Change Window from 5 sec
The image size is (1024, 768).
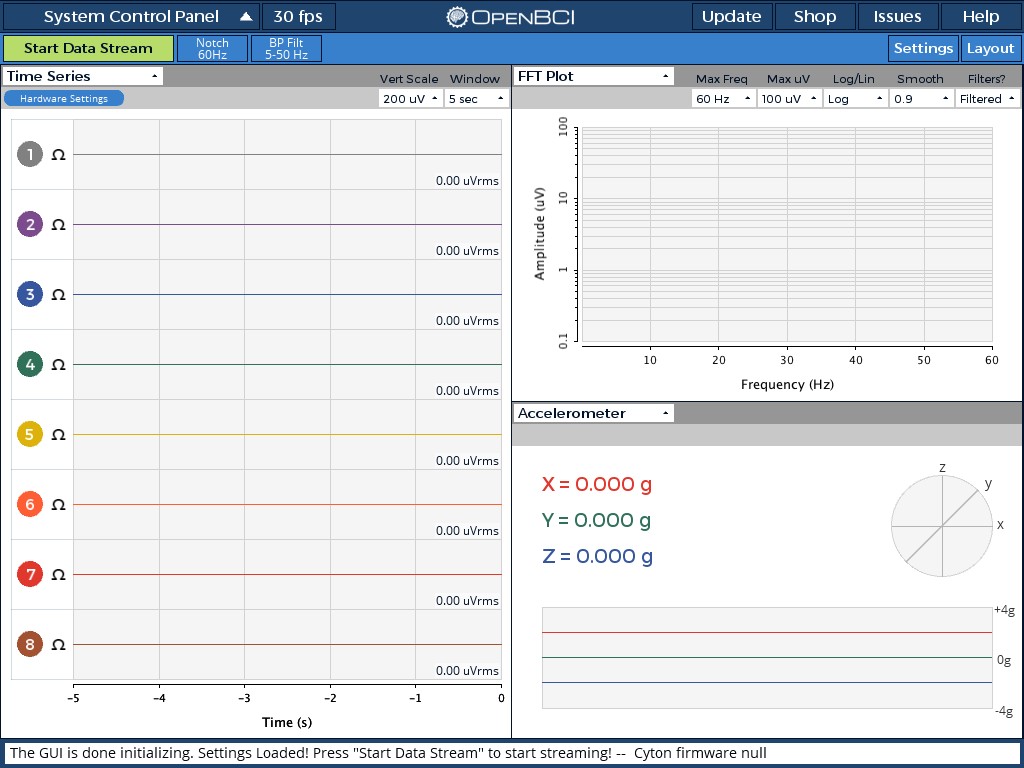tap(477, 99)
